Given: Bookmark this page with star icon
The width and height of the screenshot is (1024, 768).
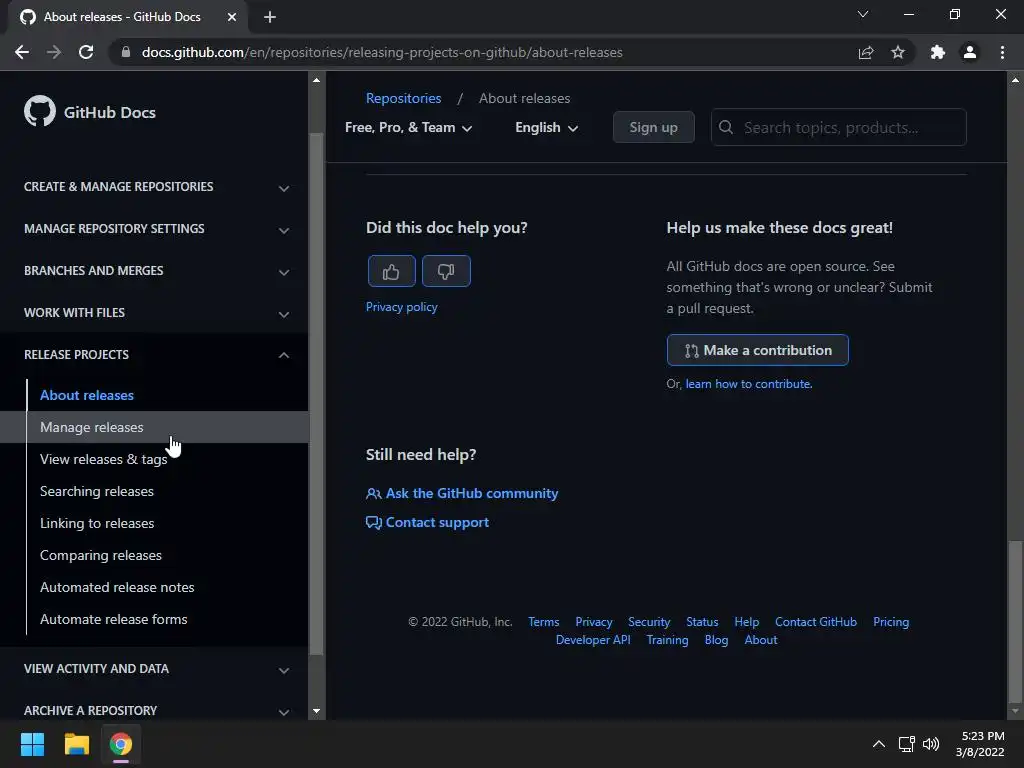Looking at the screenshot, I should pyautogui.click(x=898, y=52).
